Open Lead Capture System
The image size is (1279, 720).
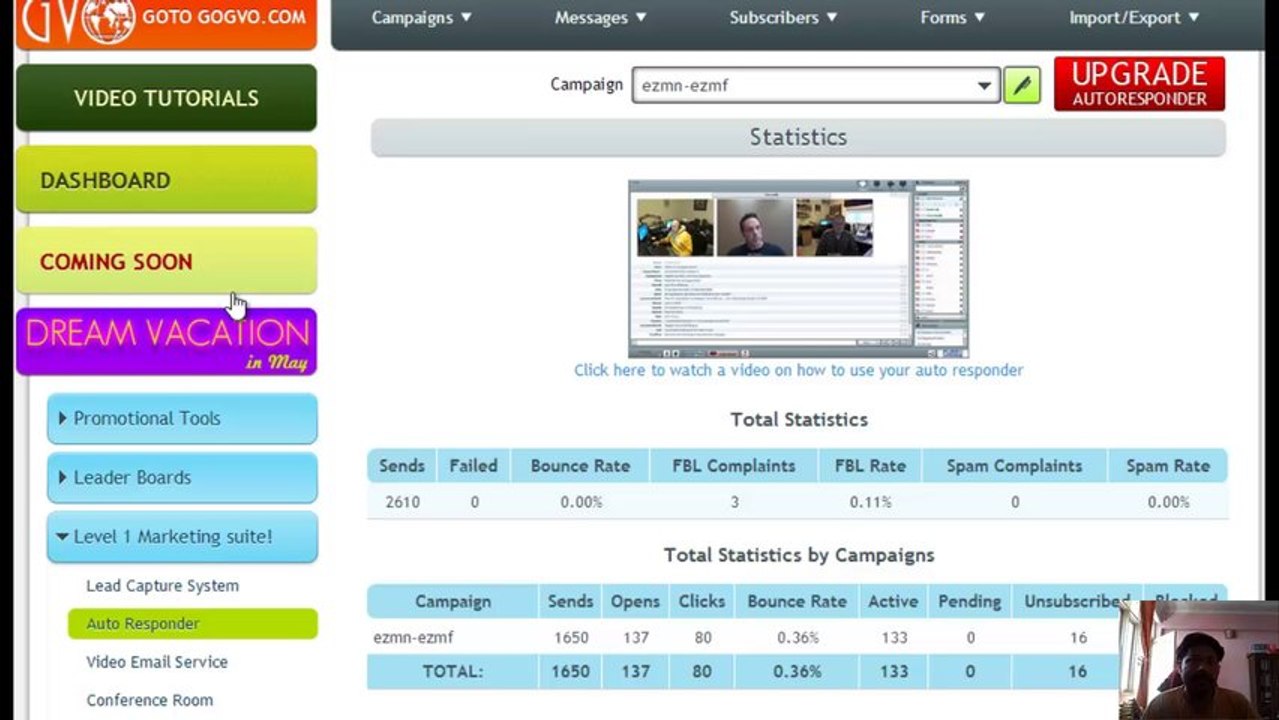162,586
